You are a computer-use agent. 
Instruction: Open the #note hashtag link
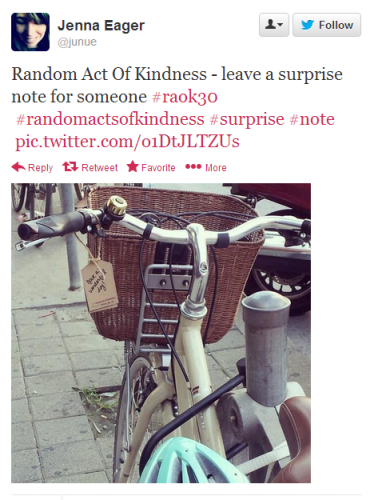312,119
